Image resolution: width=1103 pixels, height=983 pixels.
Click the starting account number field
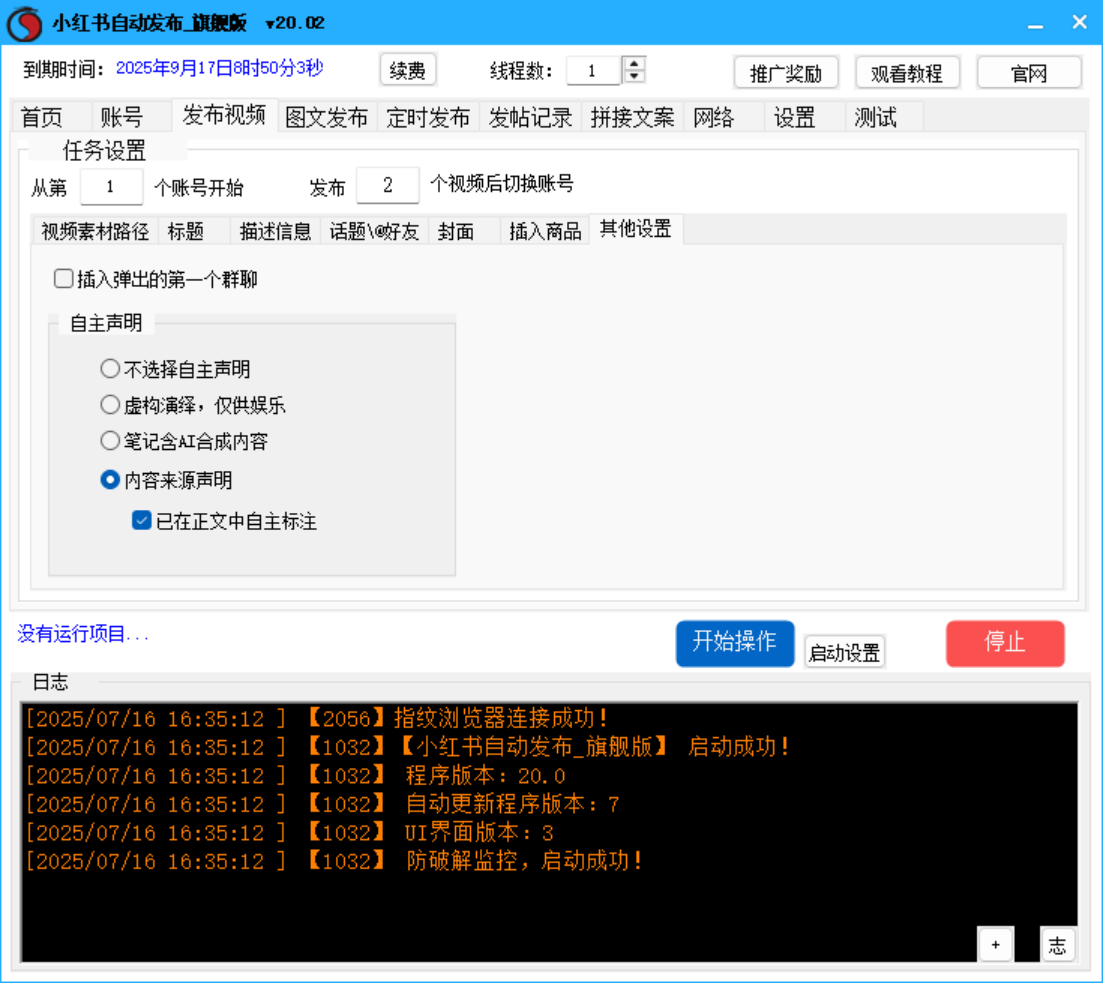click(x=111, y=186)
